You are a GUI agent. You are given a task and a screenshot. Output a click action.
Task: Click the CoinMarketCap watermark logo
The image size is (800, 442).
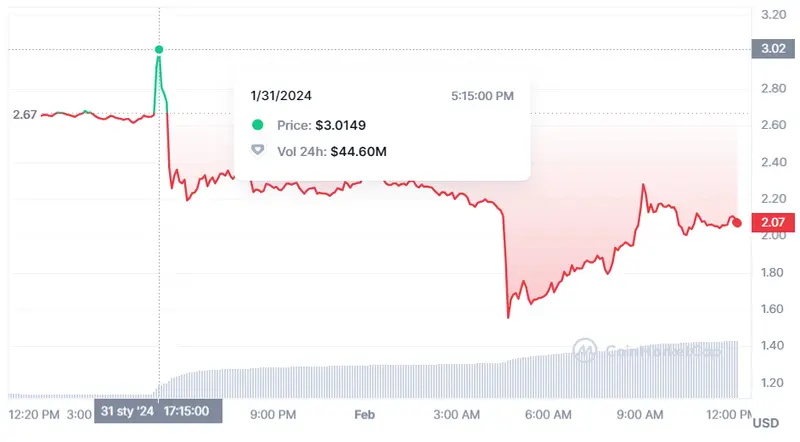(x=584, y=350)
